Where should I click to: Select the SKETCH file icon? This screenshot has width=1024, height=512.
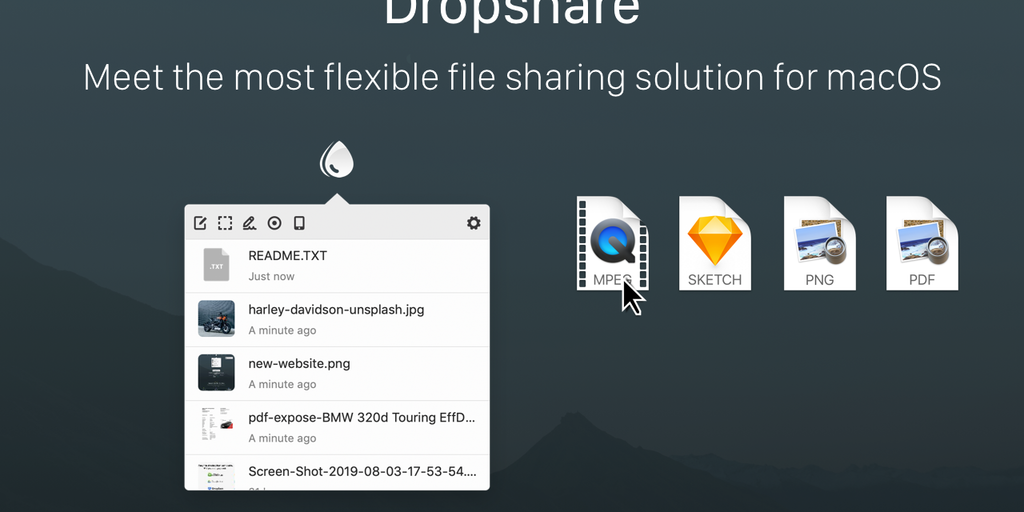(715, 243)
